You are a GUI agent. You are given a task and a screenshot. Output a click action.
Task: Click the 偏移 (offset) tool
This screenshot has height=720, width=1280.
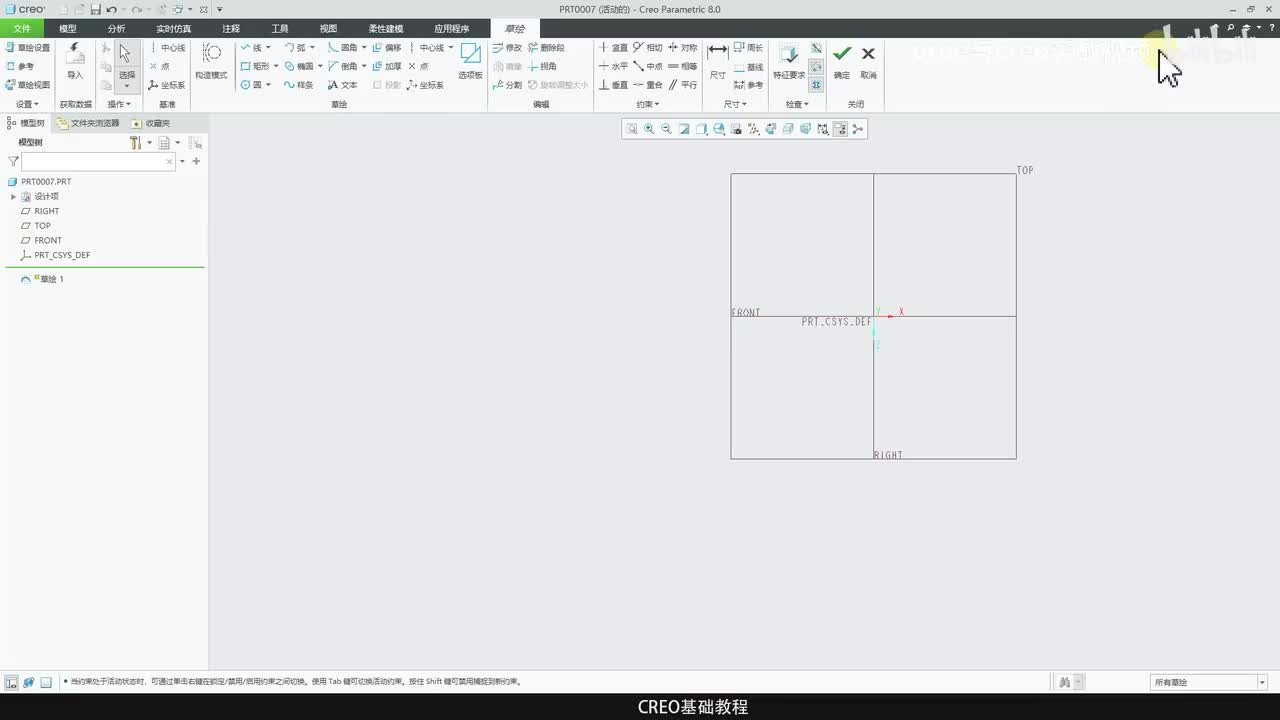pyautogui.click(x=386, y=47)
